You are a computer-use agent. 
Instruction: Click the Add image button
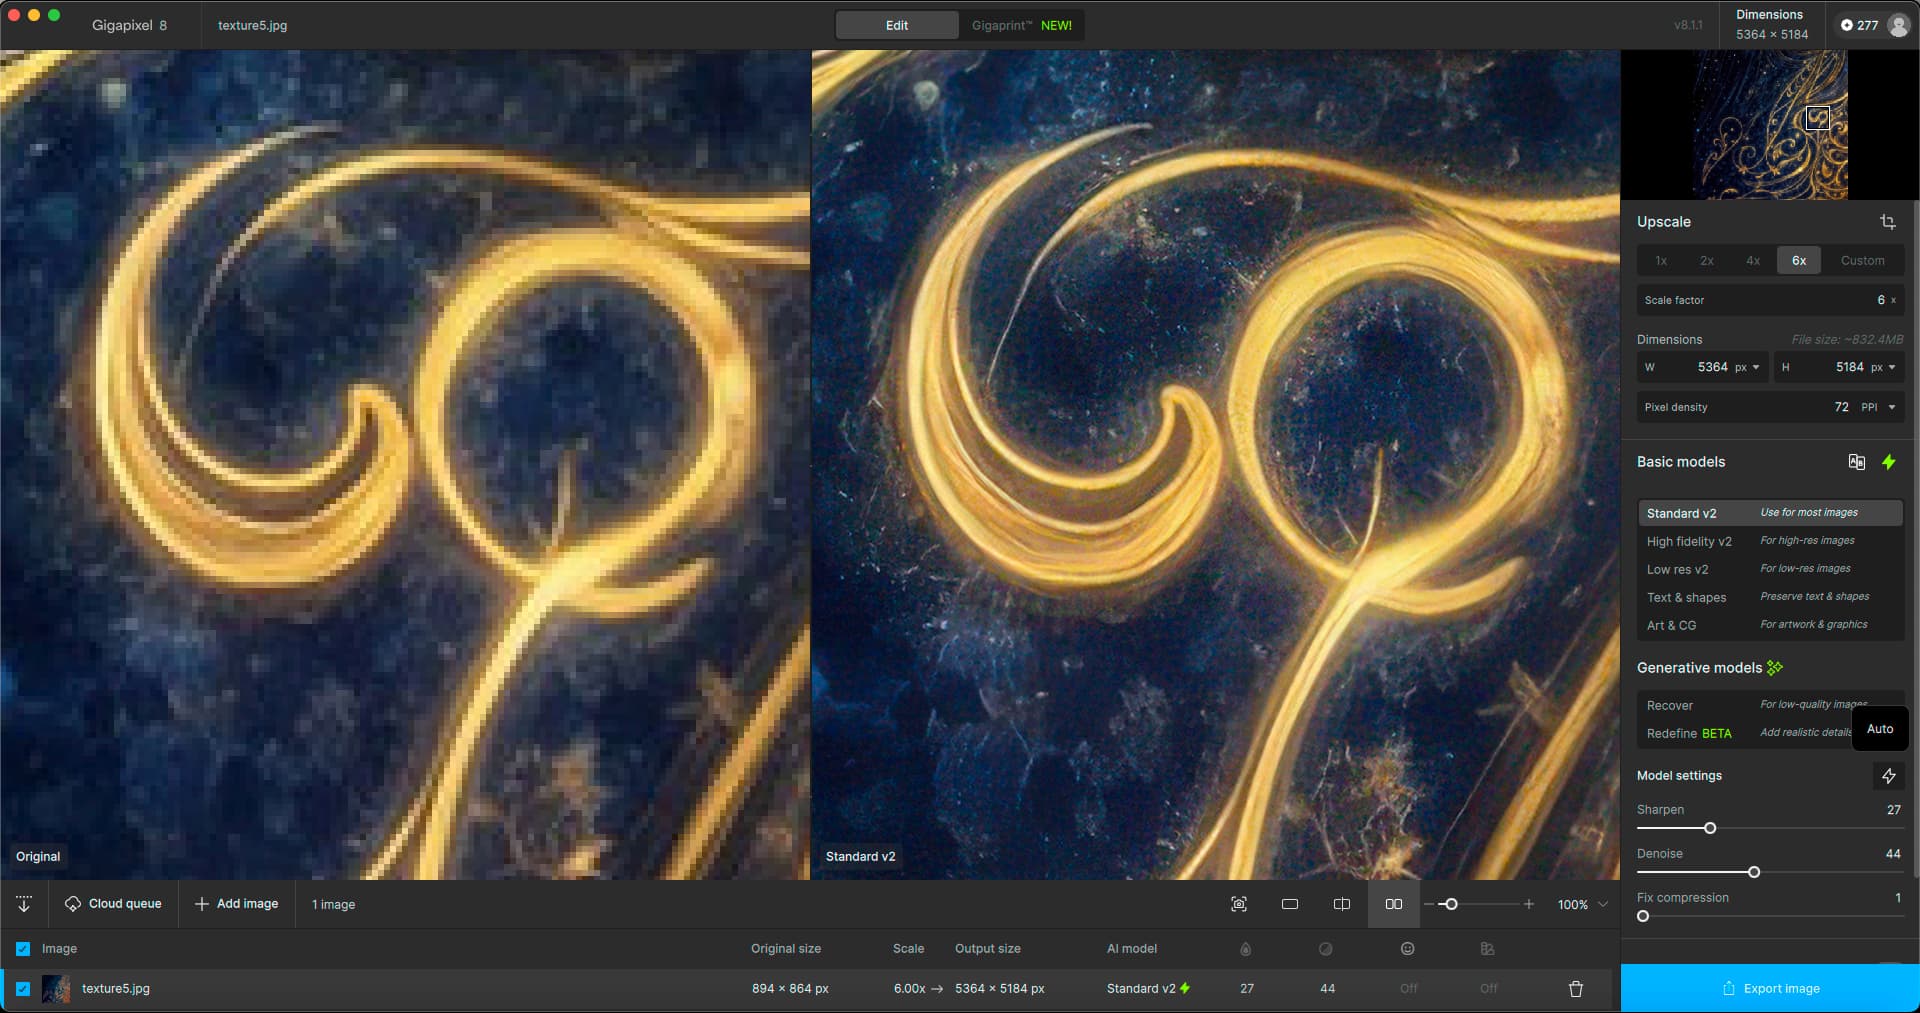tap(237, 904)
